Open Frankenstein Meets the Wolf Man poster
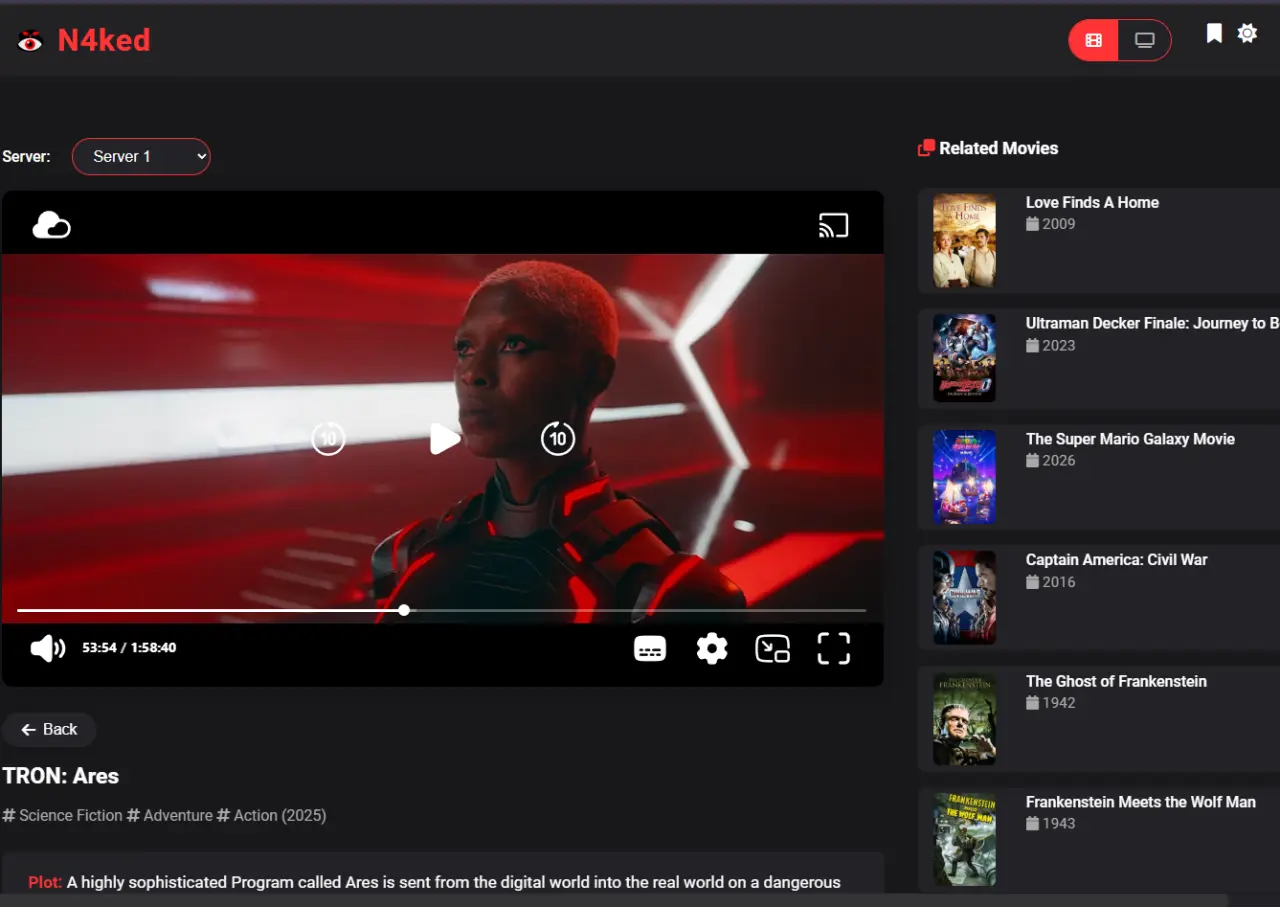This screenshot has height=907, width=1280. [x=965, y=840]
